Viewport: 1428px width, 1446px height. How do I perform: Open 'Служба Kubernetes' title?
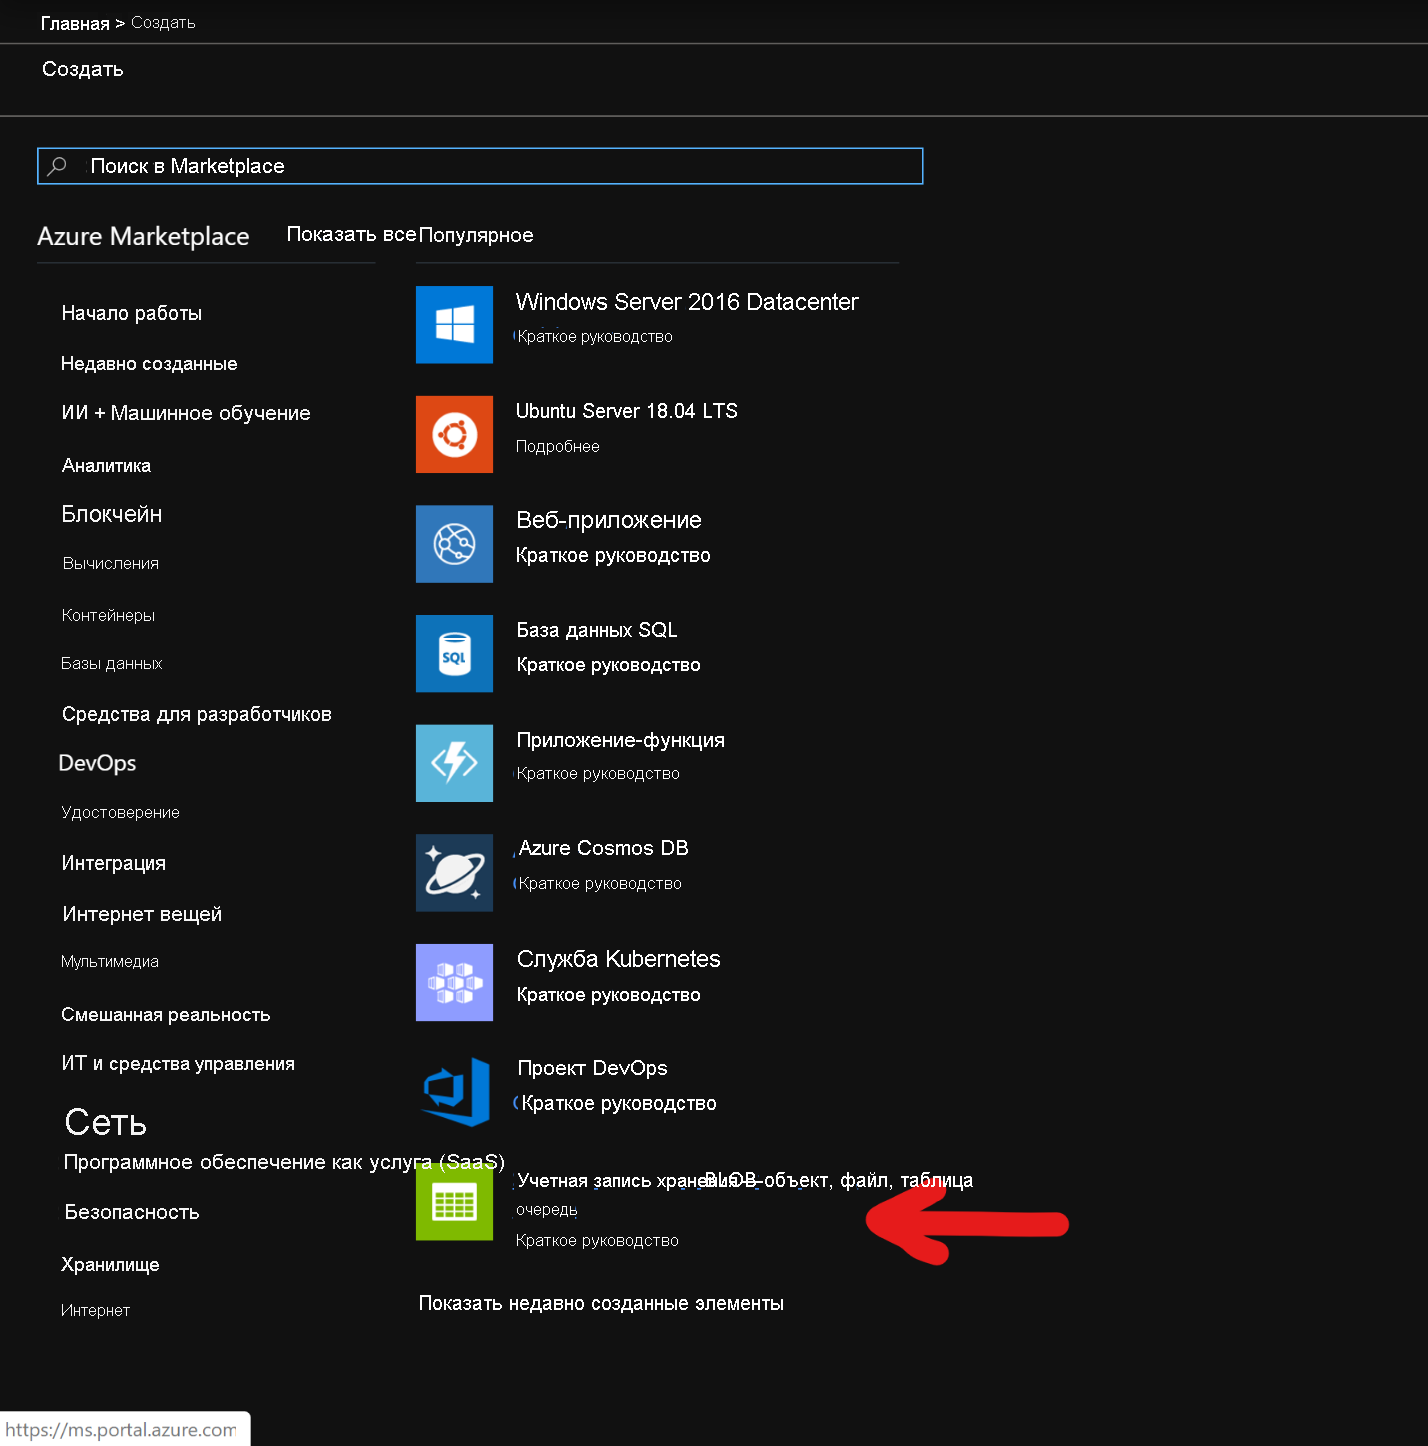point(619,959)
